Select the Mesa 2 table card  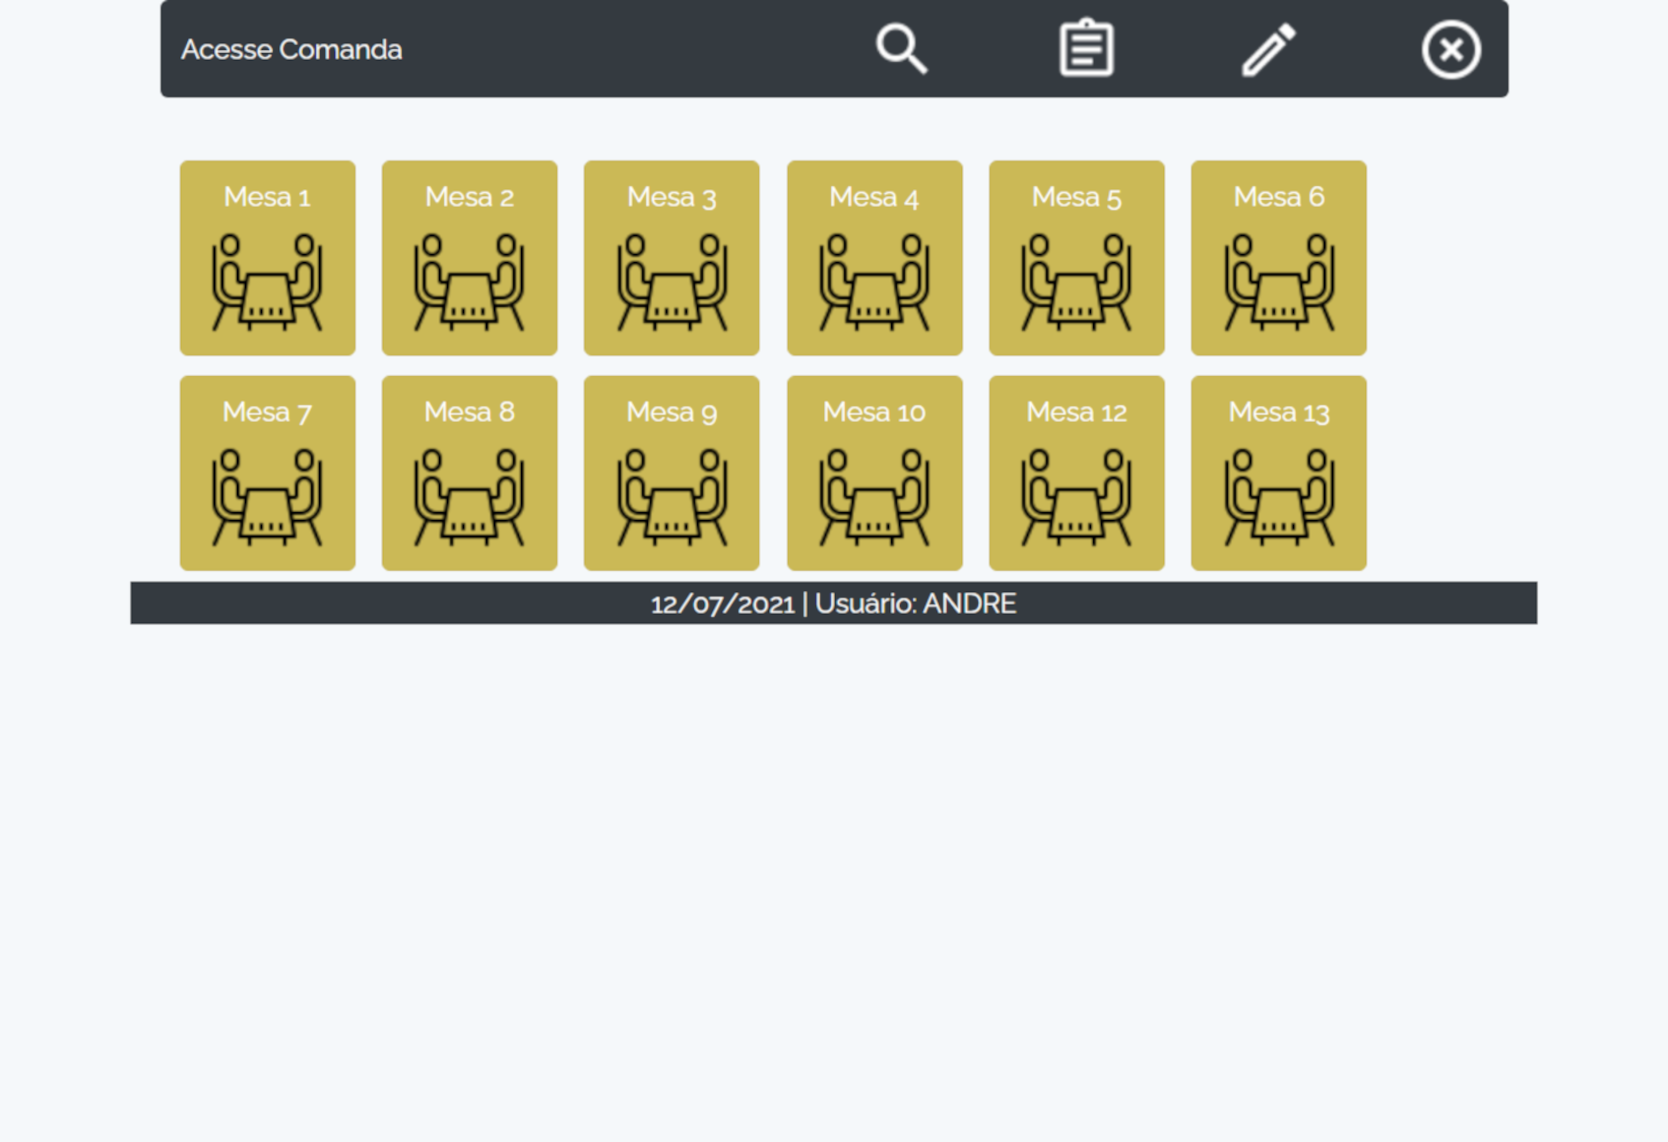(x=469, y=258)
